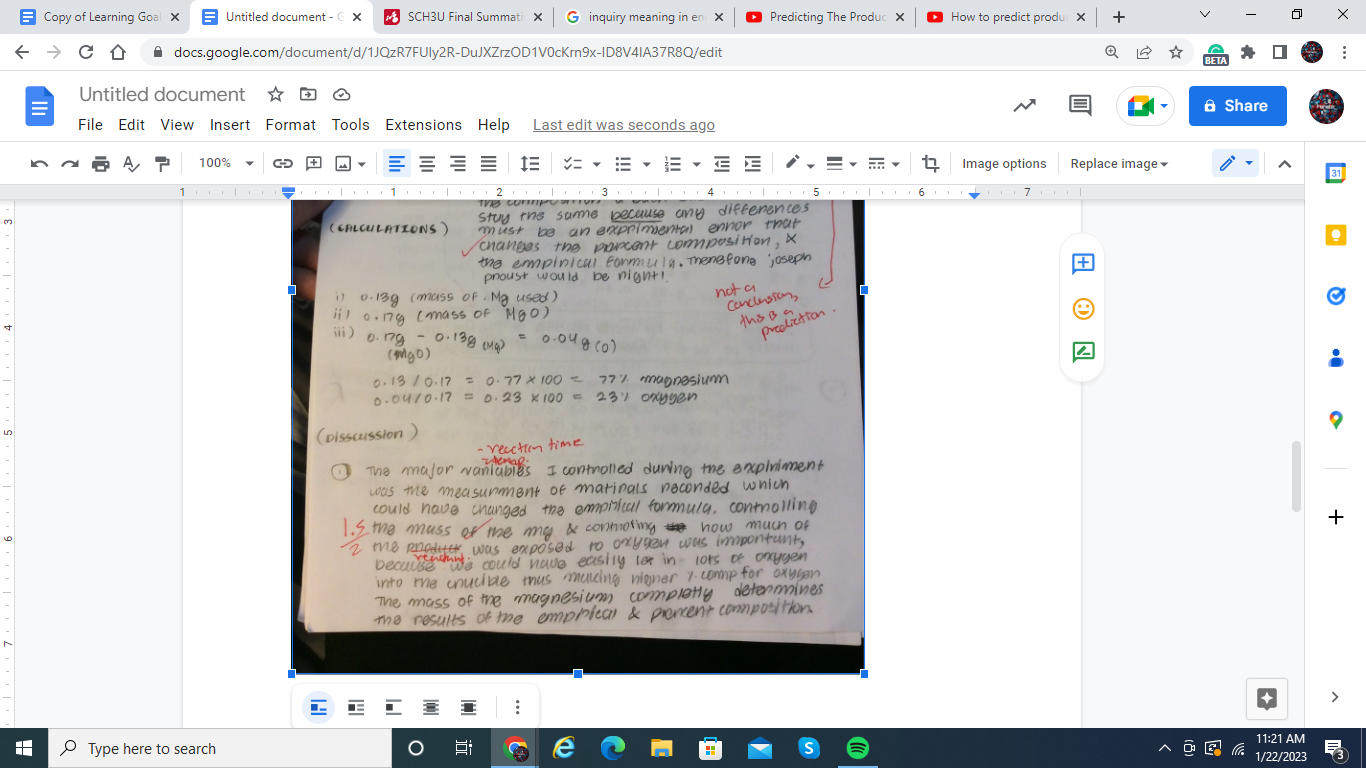
Task: Toggle center alignment for the paragraph
Action: 427,163
